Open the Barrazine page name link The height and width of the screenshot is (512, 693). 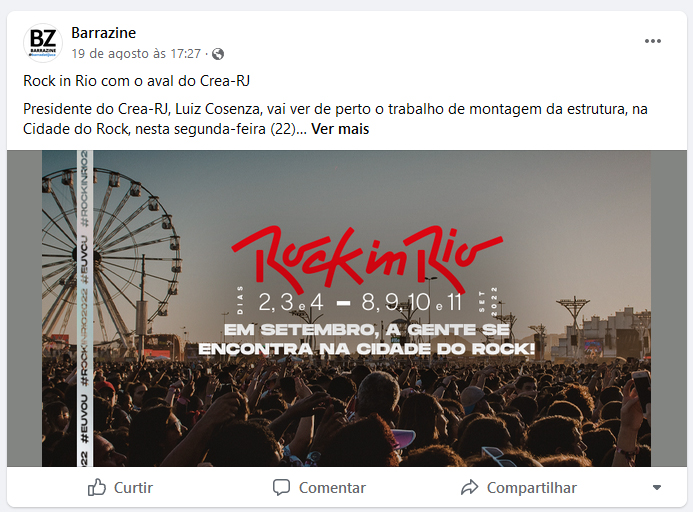coord(103,33)
